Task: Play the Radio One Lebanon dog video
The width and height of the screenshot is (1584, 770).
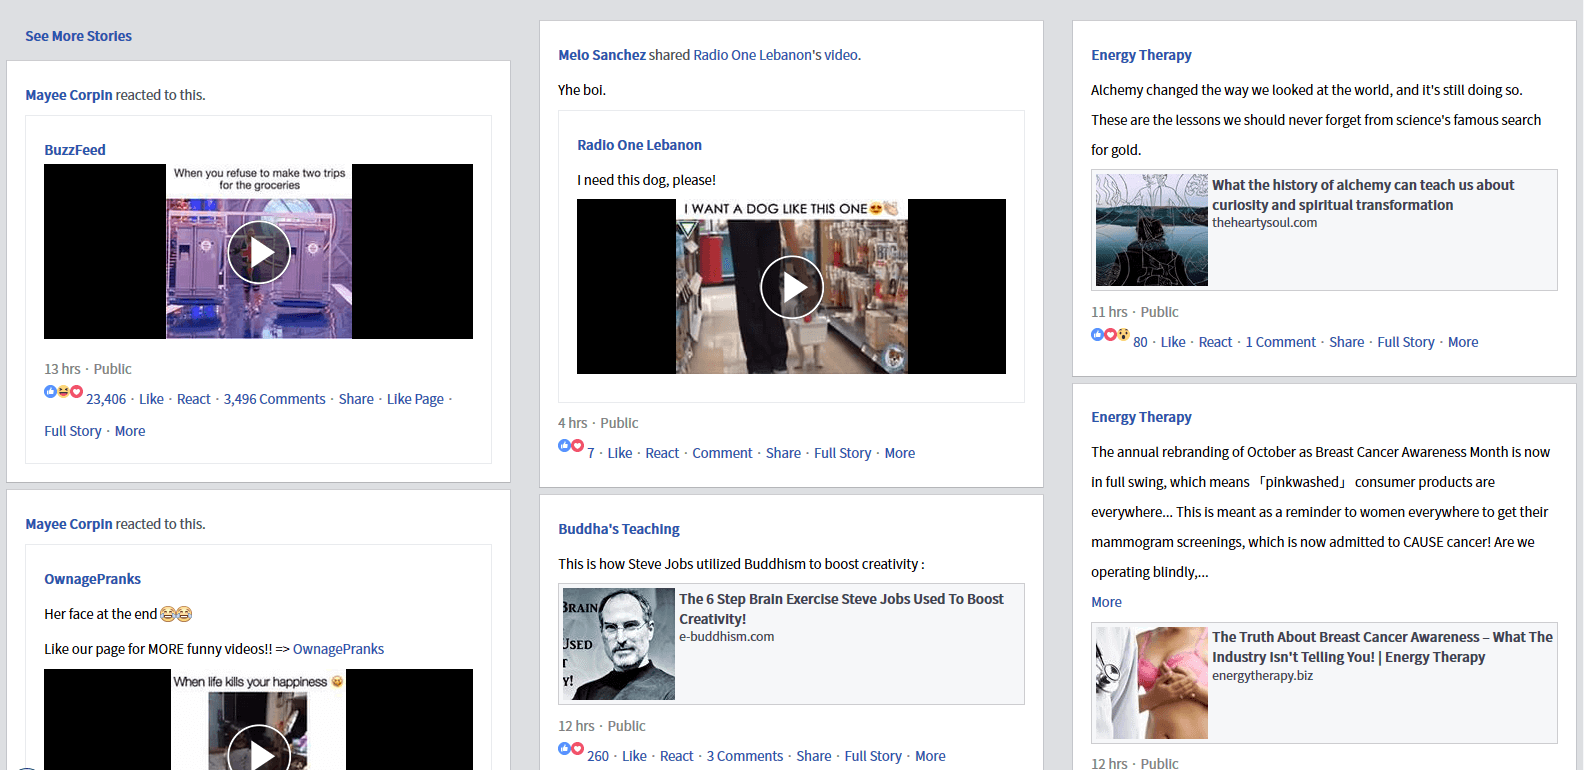Action: tap(791, 287)
